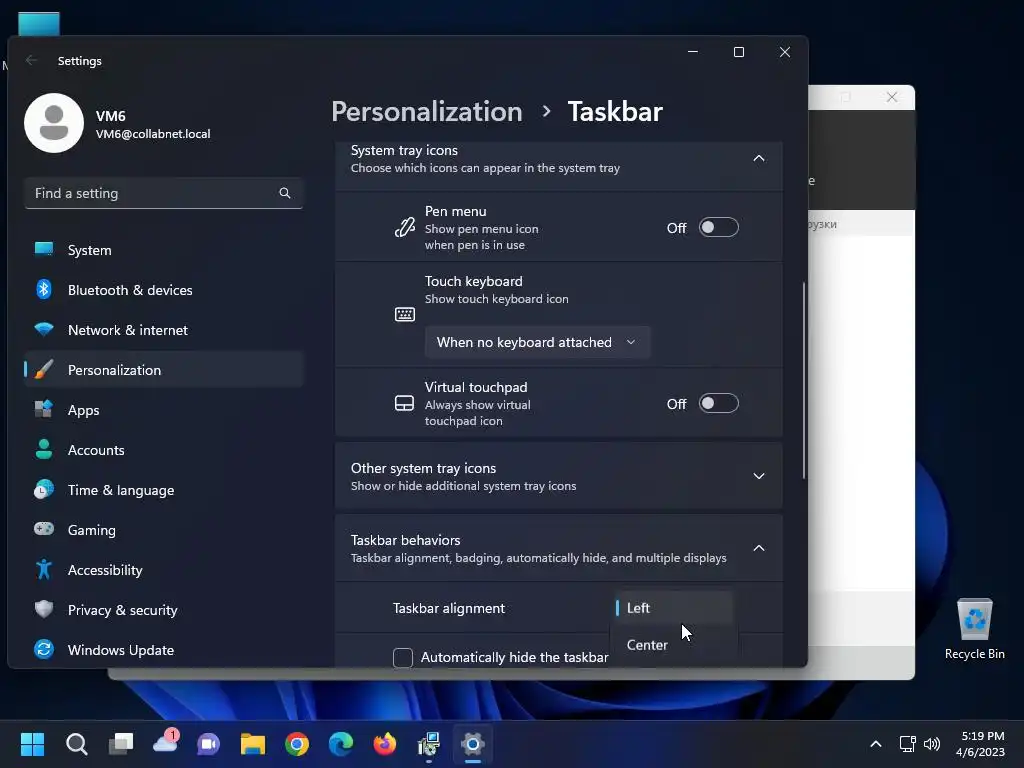Click the Accessibility figure icon
Screen dimensions: 1024x768
pos(44,569)
